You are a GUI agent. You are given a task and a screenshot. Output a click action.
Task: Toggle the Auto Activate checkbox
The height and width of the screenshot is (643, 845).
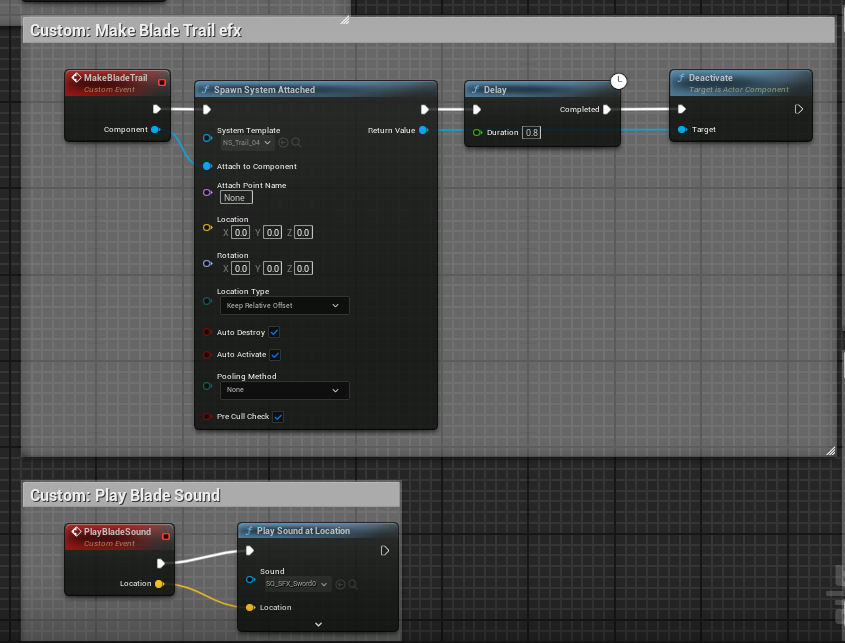(275, 355)
